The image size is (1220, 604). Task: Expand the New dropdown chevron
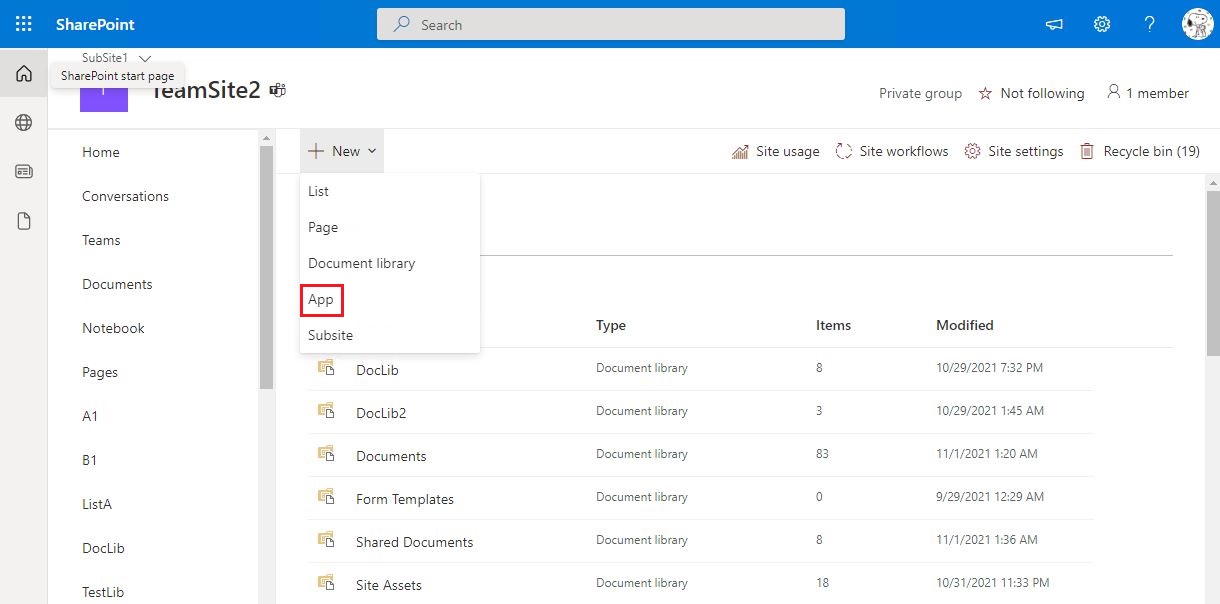click(x=372, y=152)
